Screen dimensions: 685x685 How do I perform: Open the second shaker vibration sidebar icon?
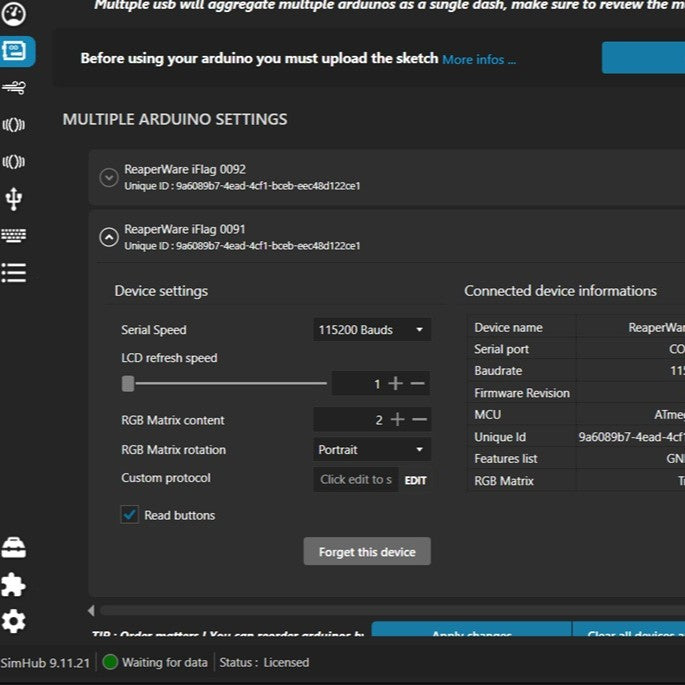pyautogui.click(x=14, y=162)
